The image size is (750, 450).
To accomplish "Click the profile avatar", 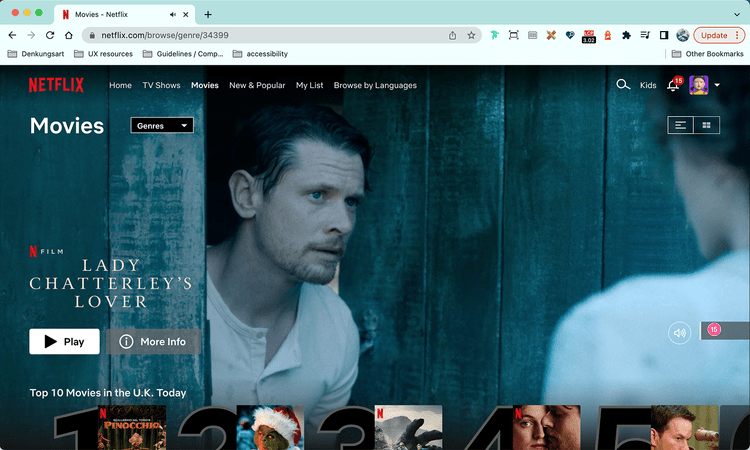I will (698, 85).
